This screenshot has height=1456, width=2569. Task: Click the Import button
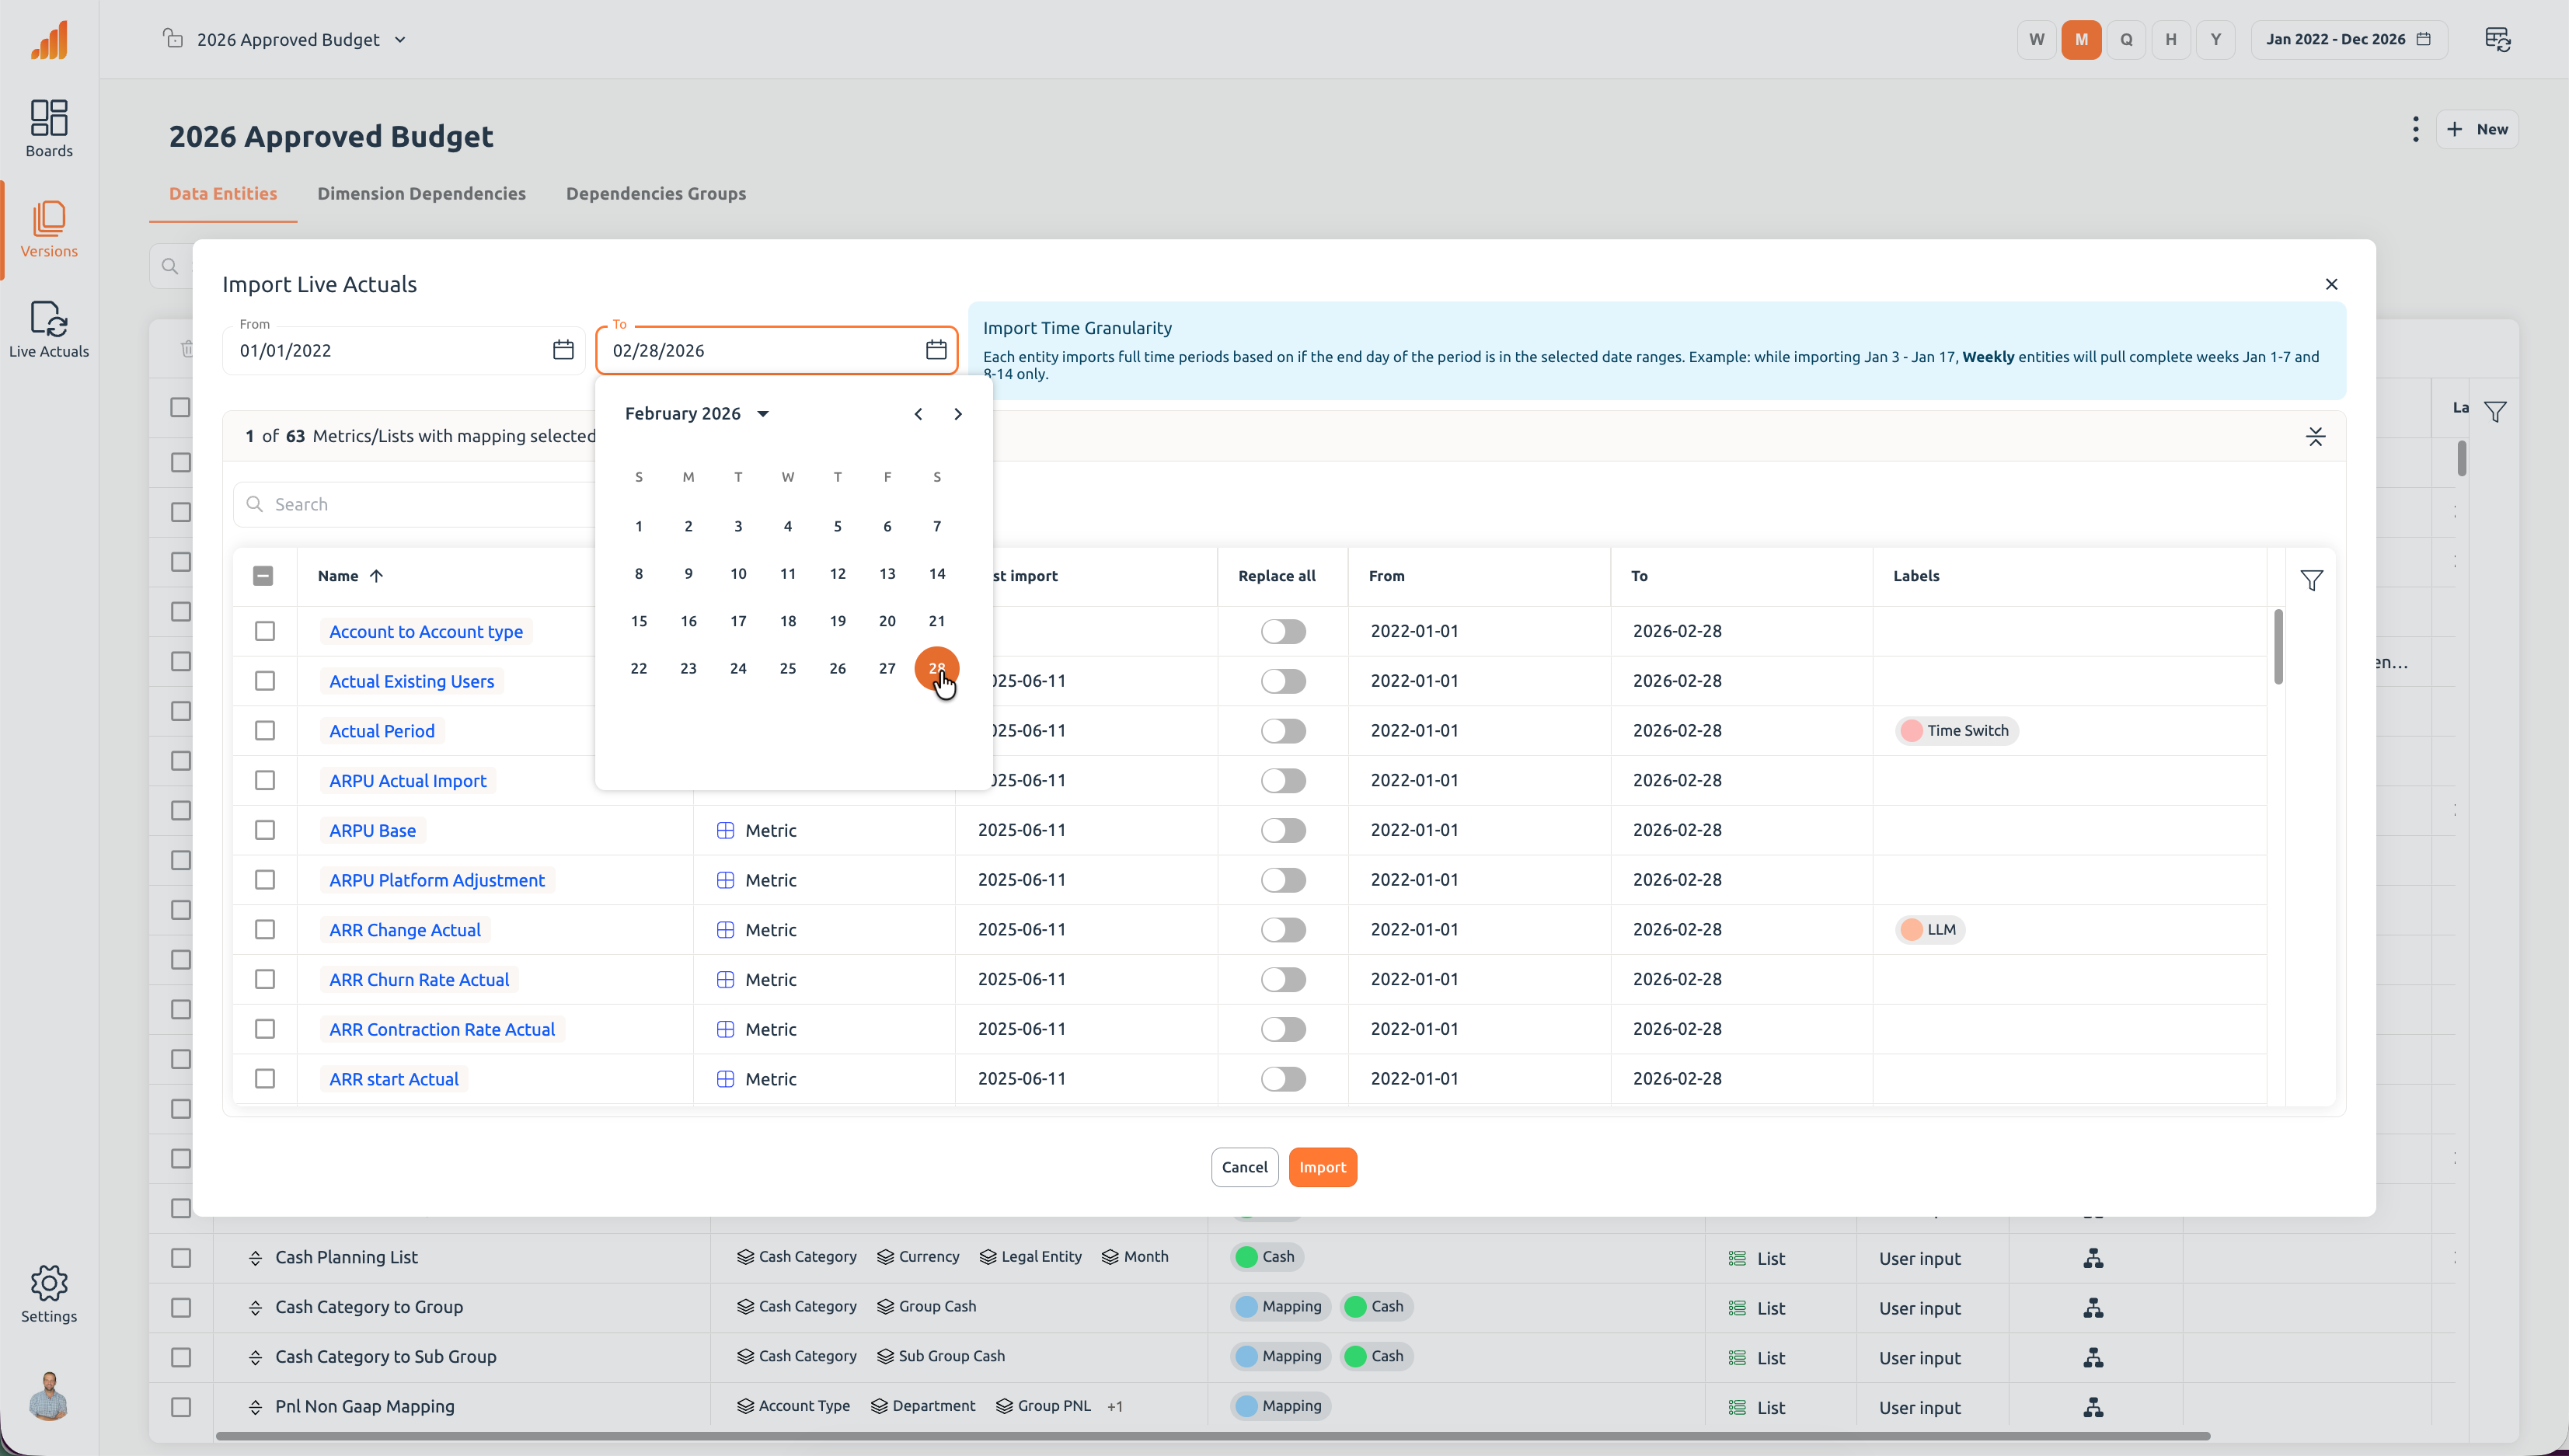click(x=1322, y=1167)
